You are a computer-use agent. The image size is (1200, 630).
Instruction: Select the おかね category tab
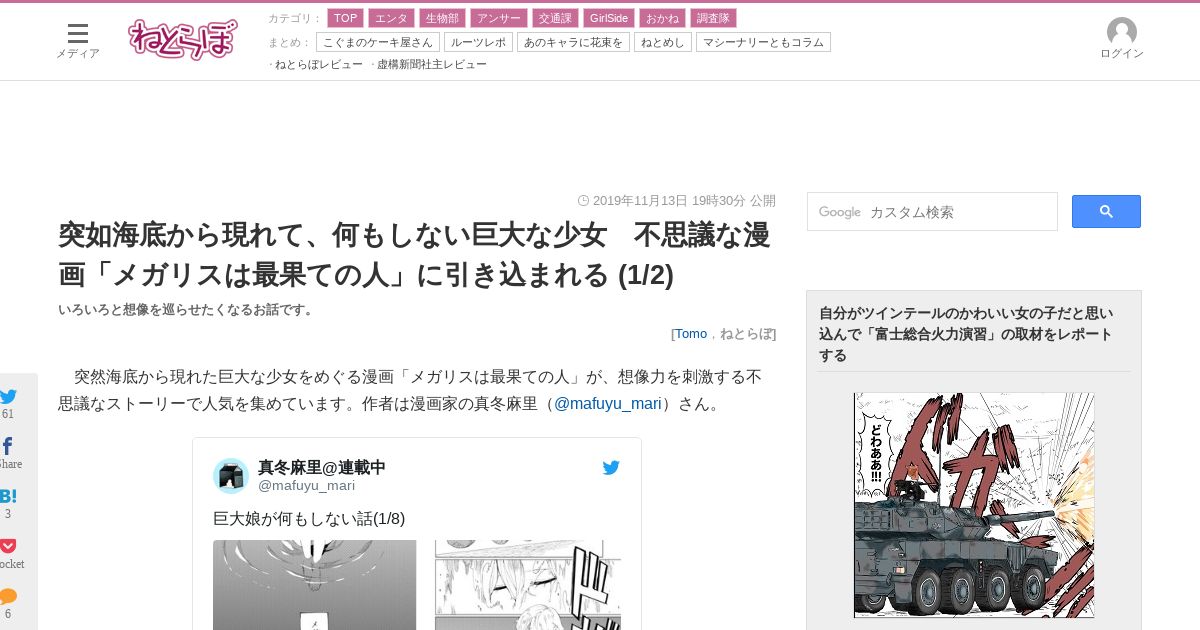[662, 18]
